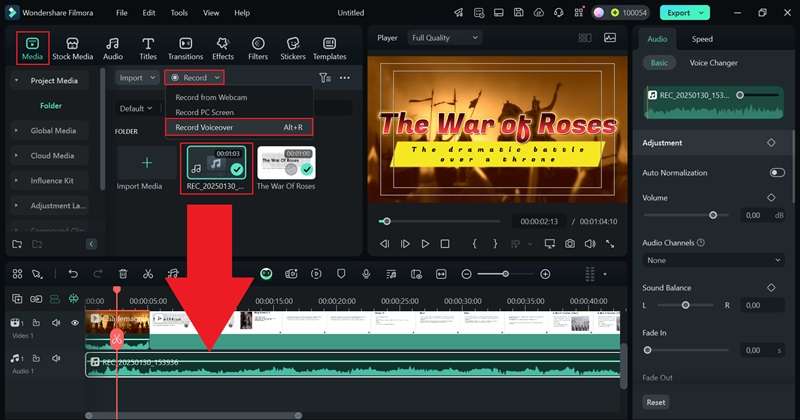Click the player volume icon
The image size is (800, 420).
(x=590, y=244)
